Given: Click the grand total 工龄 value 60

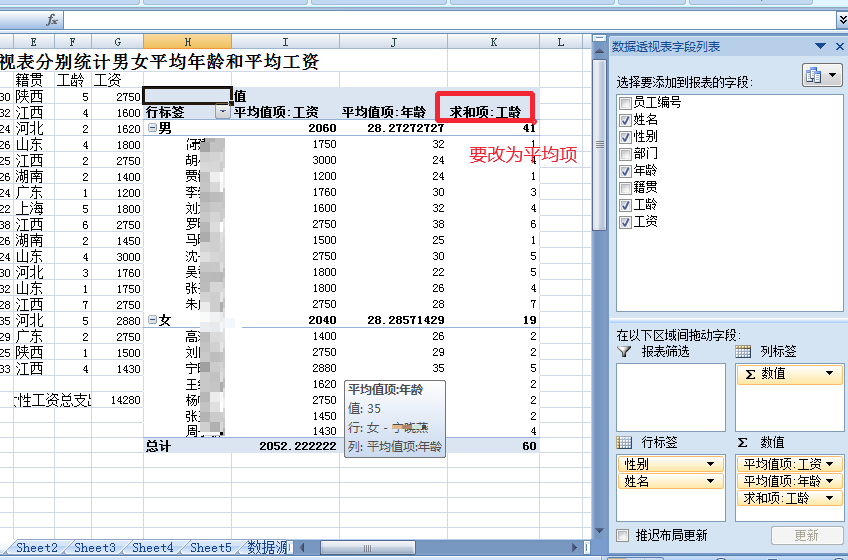Looking at the screenshot, I should tap(529, 446).
